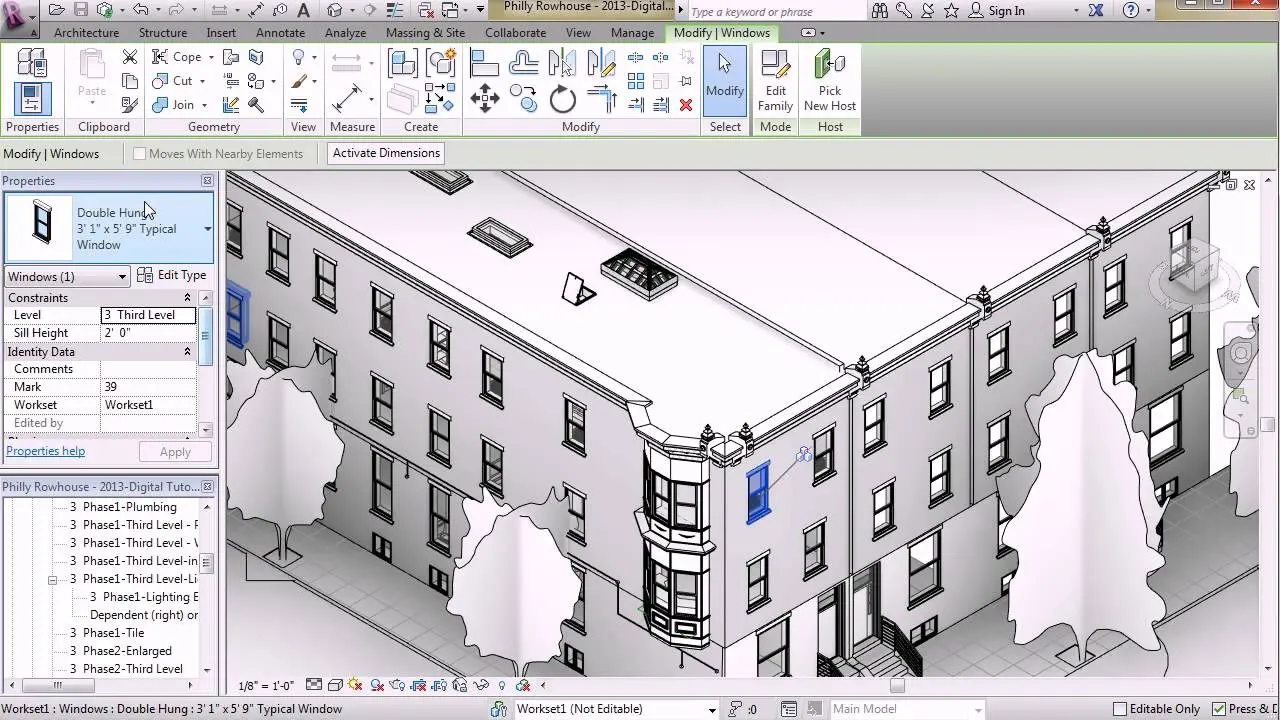
Task: Click the Move tool icon
Action: [485, 97]
